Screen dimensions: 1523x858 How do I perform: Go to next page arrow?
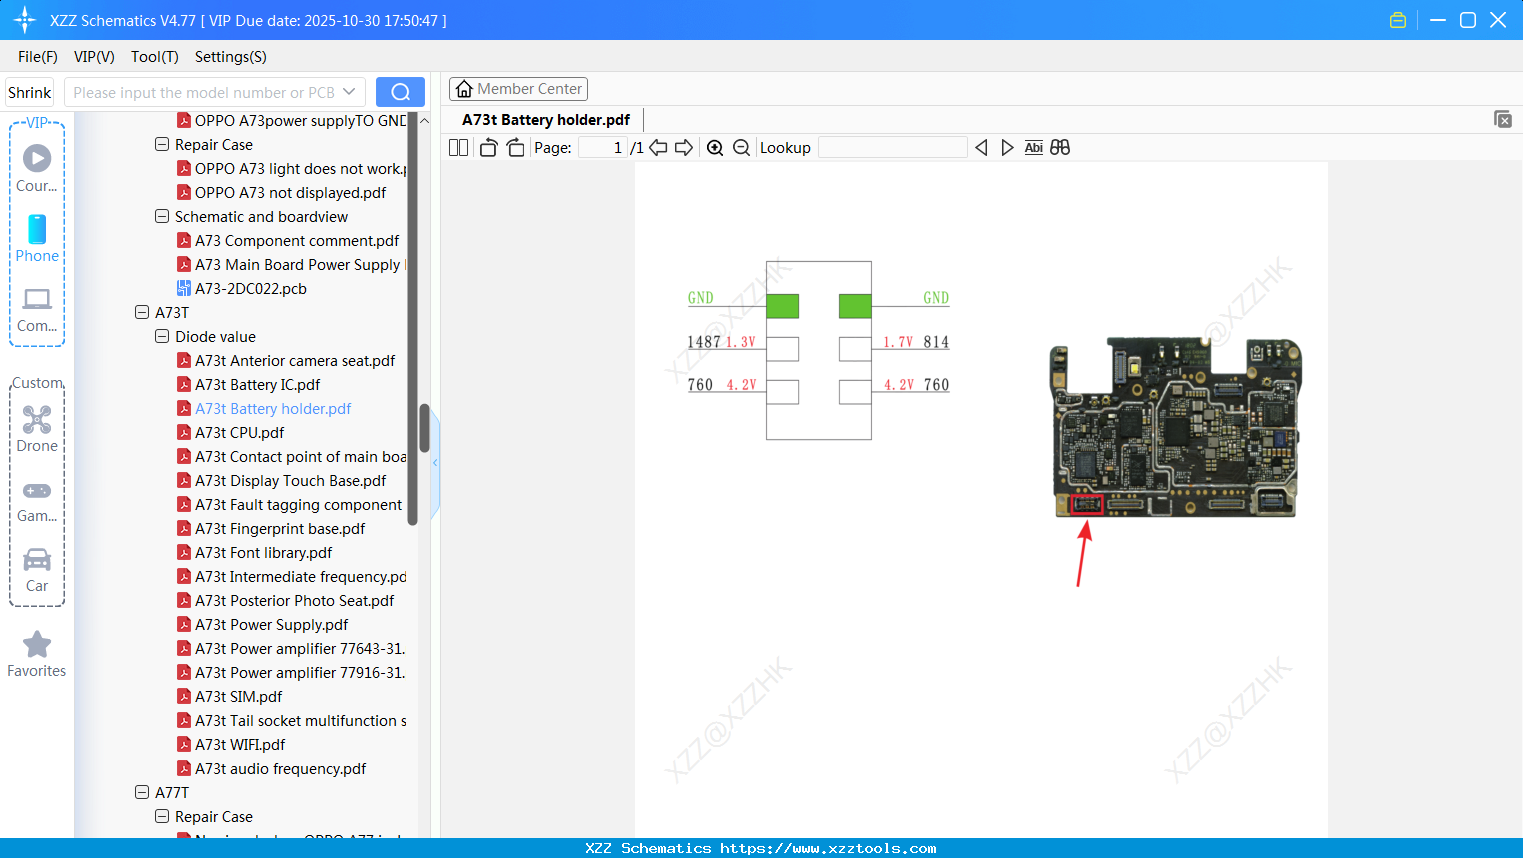(x=684, y=148)
